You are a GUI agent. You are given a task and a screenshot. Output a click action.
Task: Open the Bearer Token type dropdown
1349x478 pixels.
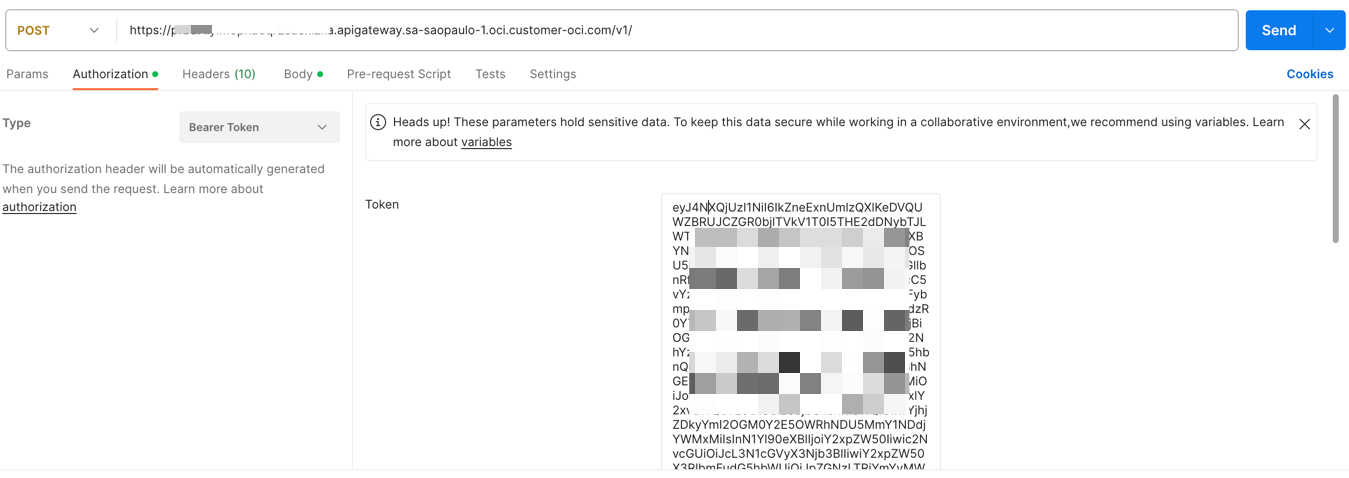(259, 127)
